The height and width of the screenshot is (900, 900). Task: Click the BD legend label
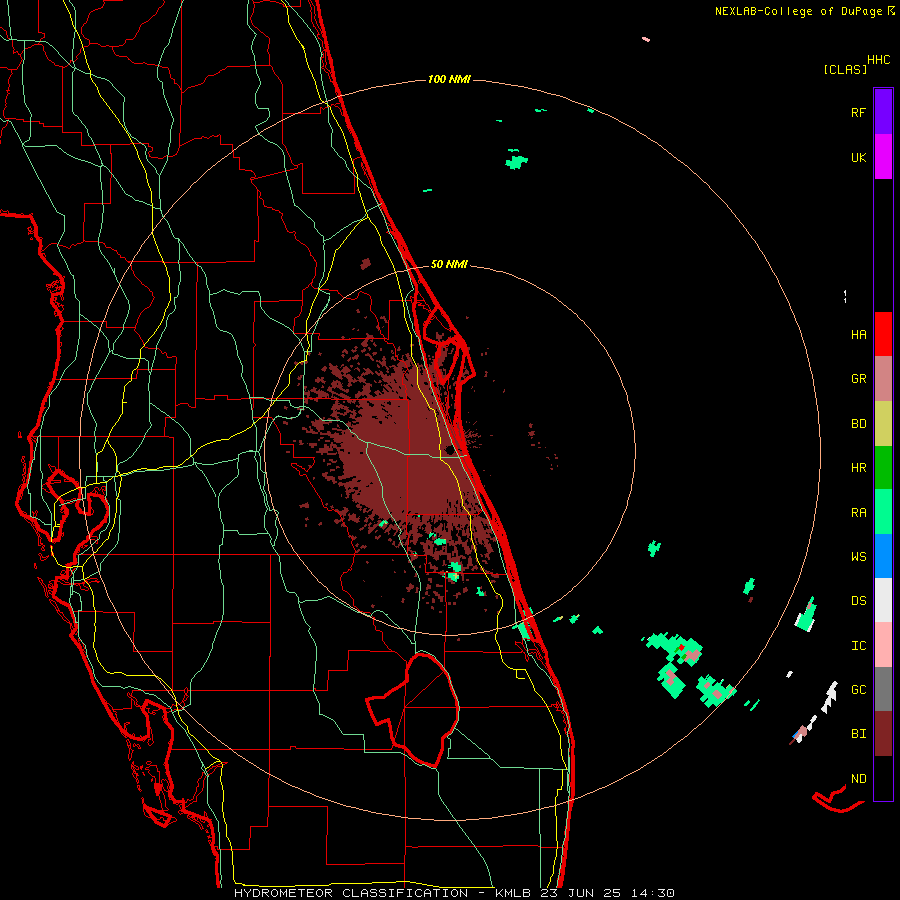pyautogui.click(x=858, y=424)
